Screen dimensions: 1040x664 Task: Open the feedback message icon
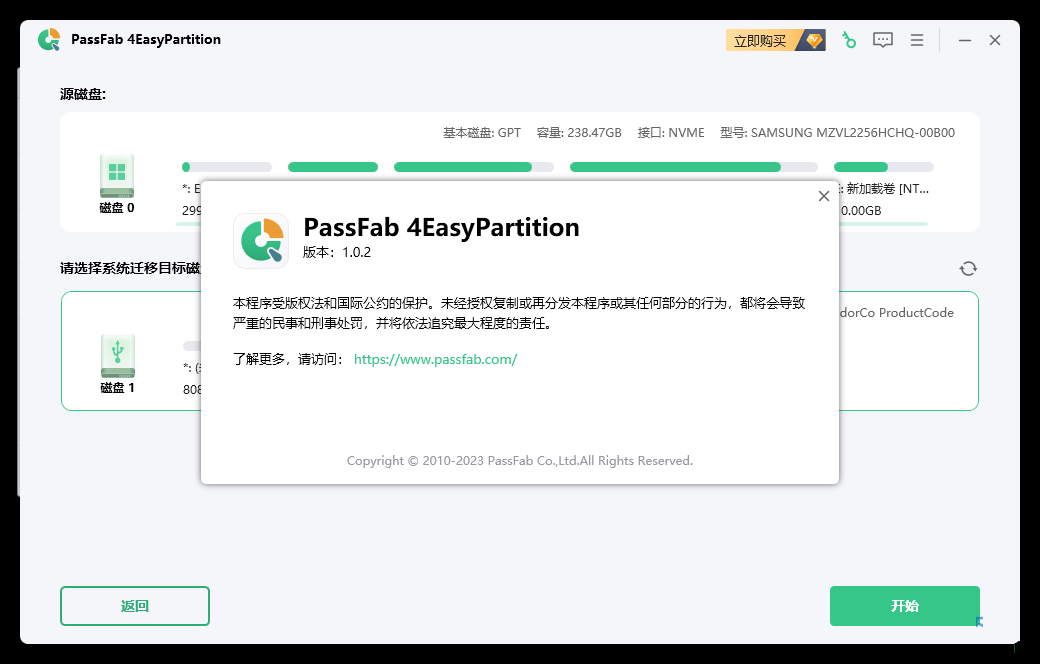883,39
